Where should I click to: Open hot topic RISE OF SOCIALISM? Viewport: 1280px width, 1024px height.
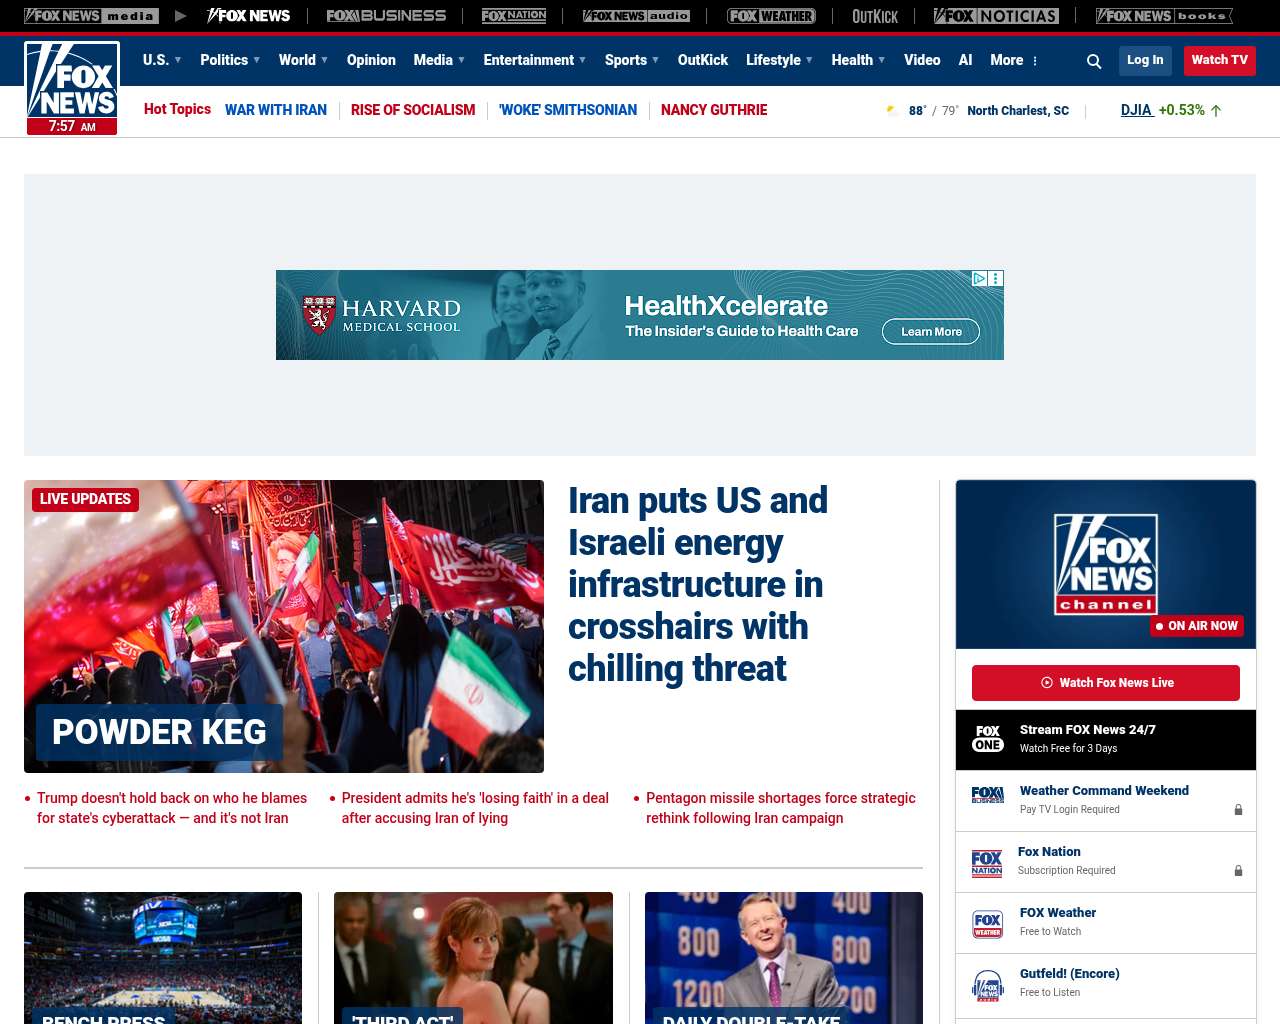(x=413, y=110)
